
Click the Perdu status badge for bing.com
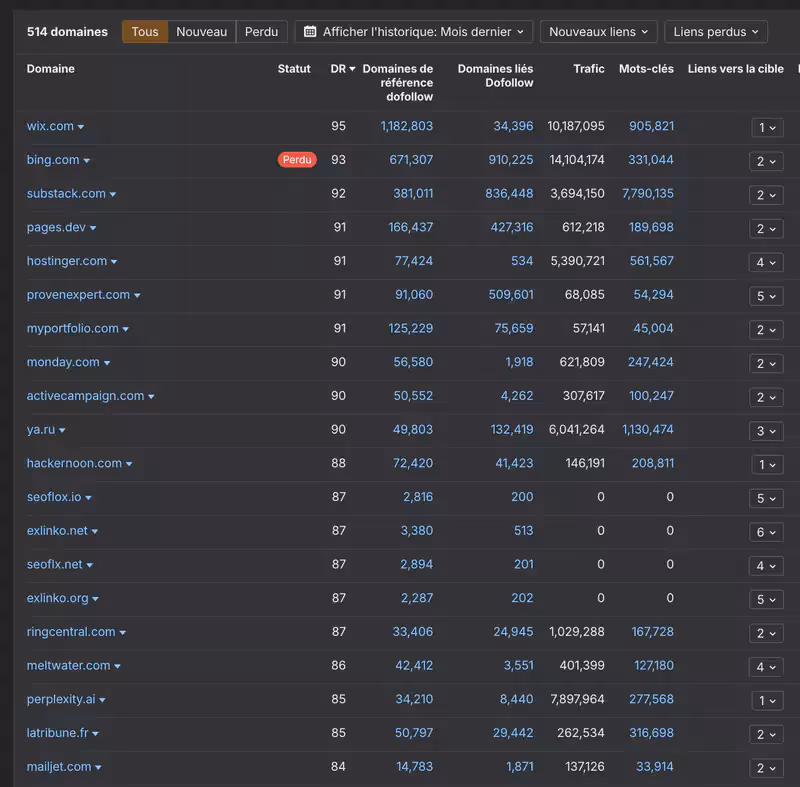297,160
